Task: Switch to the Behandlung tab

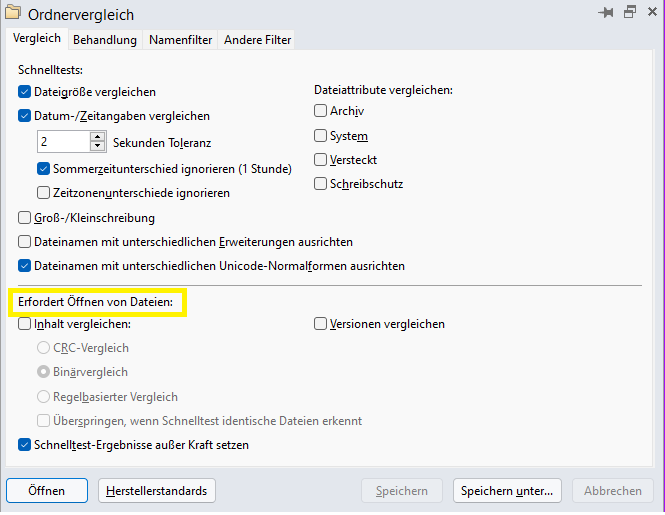Action: coord(105,40)
